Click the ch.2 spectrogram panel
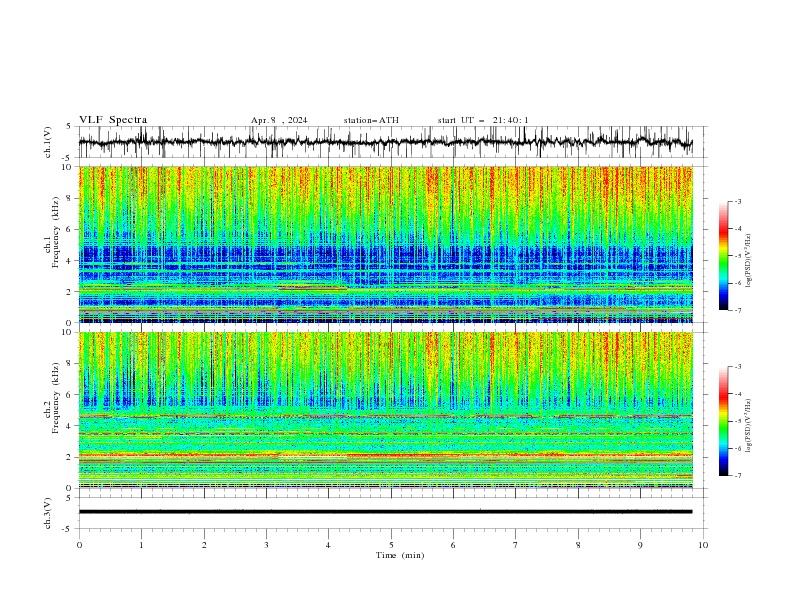This screenshot has height=612, width=792. click(386, 410)
